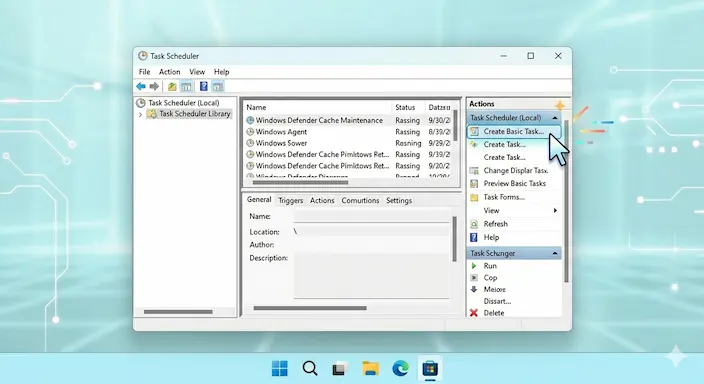The height and width of the screenshot is (384, 704).
Task: Toggle the show/hide console tree toolbar icon
Action: pyautogui.click(x=186, y=86)
